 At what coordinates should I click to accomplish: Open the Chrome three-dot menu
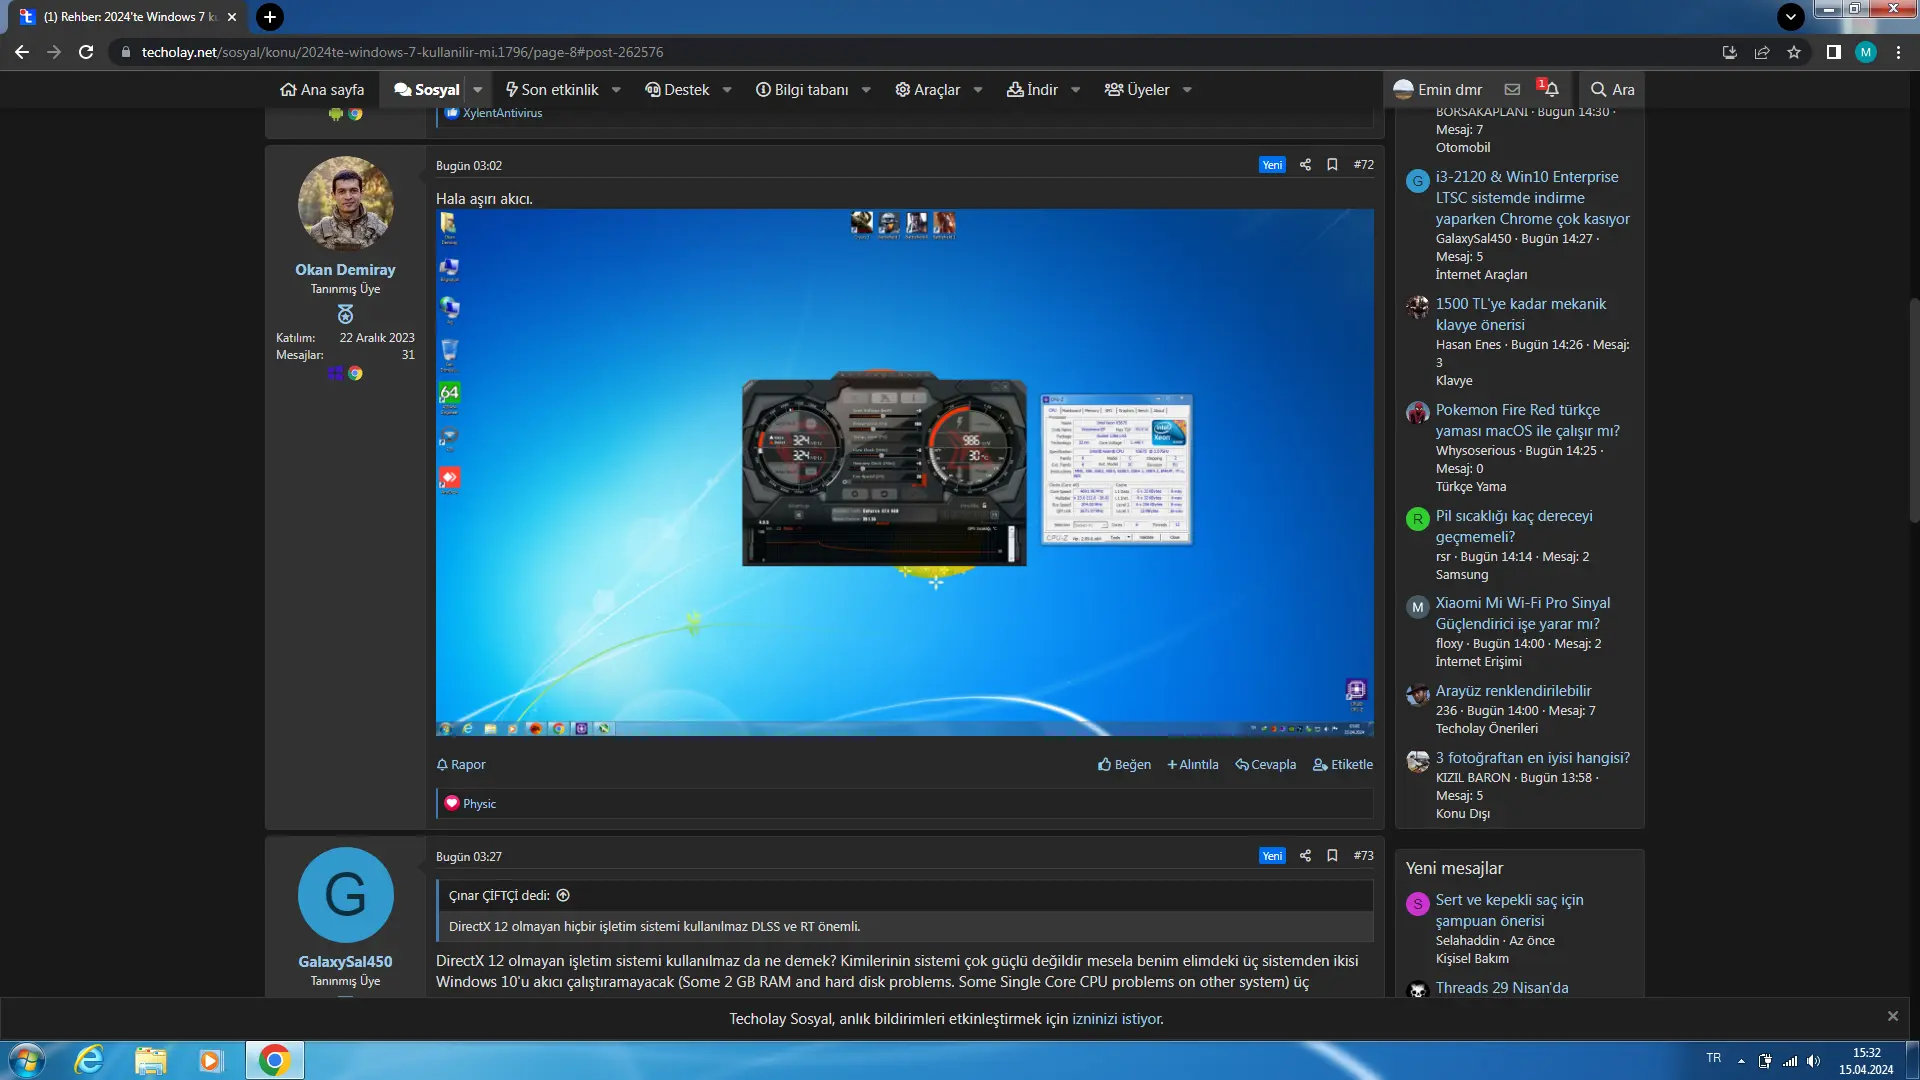point(1898,52)
